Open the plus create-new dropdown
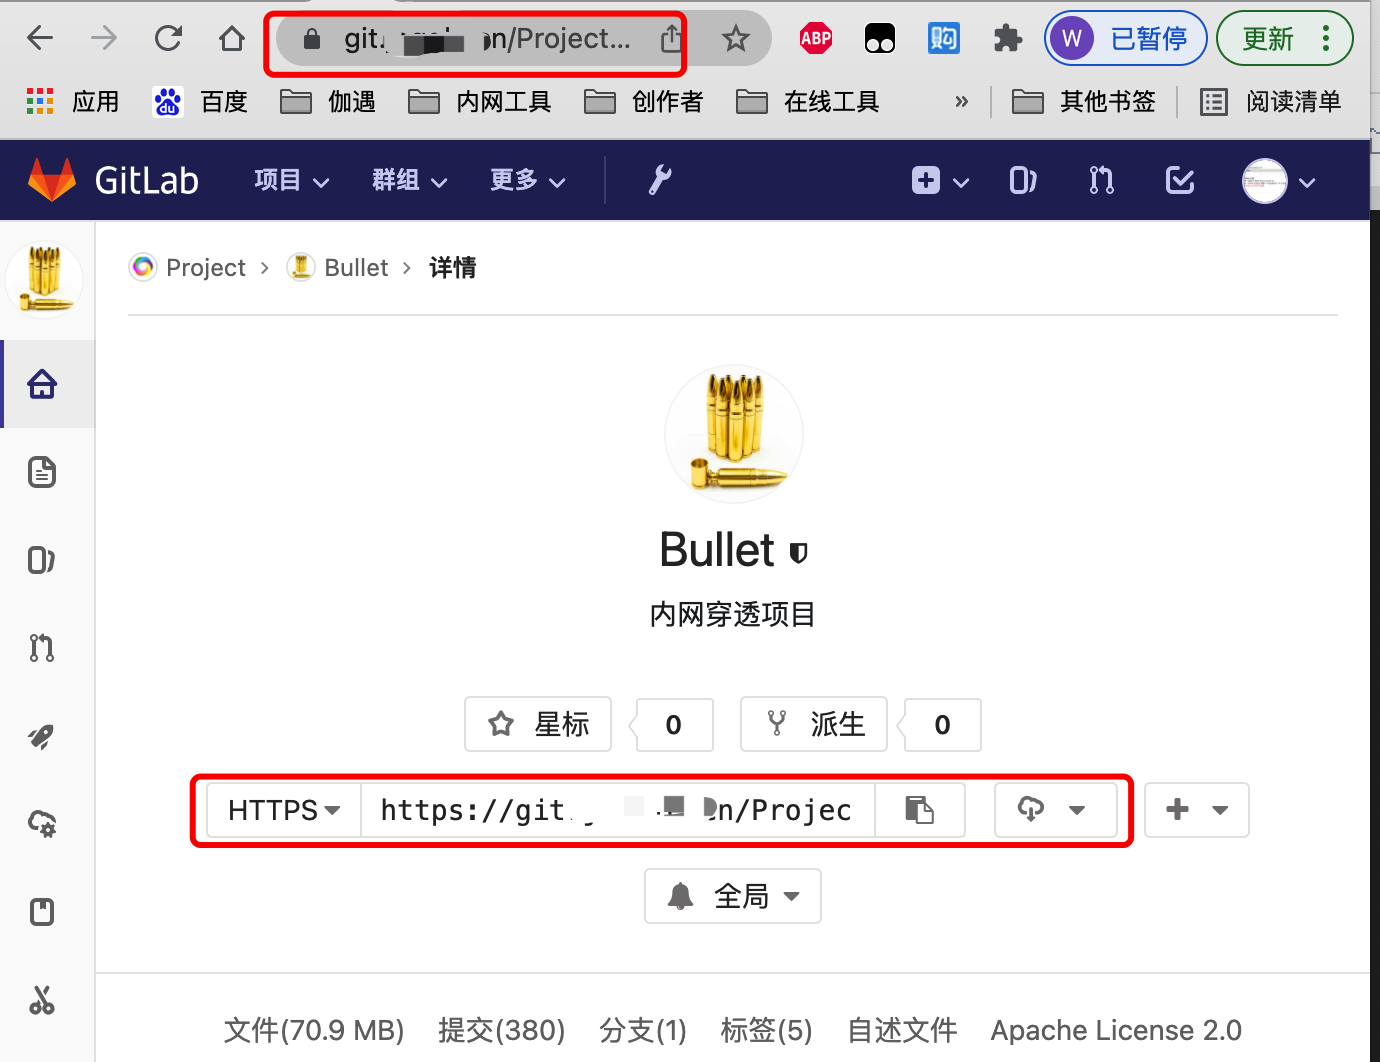This screenshot has height=1062, width=1380. click(1196, 810)
